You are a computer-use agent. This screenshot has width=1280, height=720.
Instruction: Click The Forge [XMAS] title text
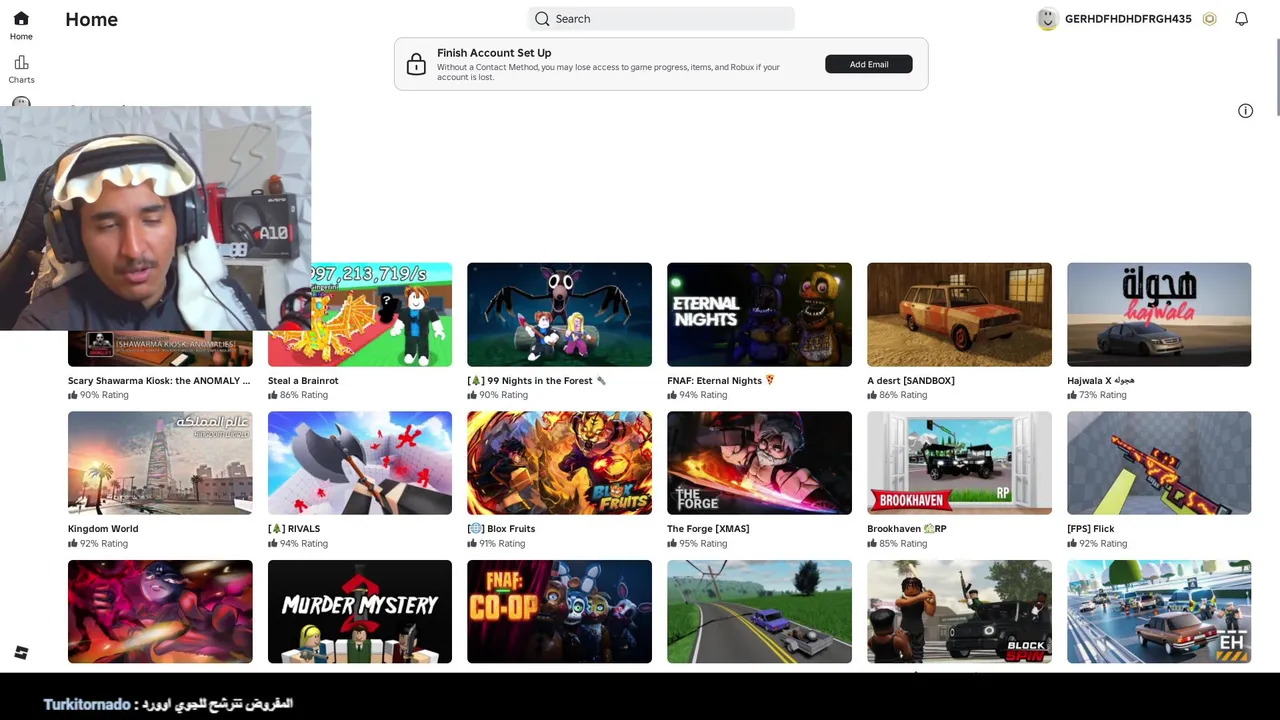708,528
